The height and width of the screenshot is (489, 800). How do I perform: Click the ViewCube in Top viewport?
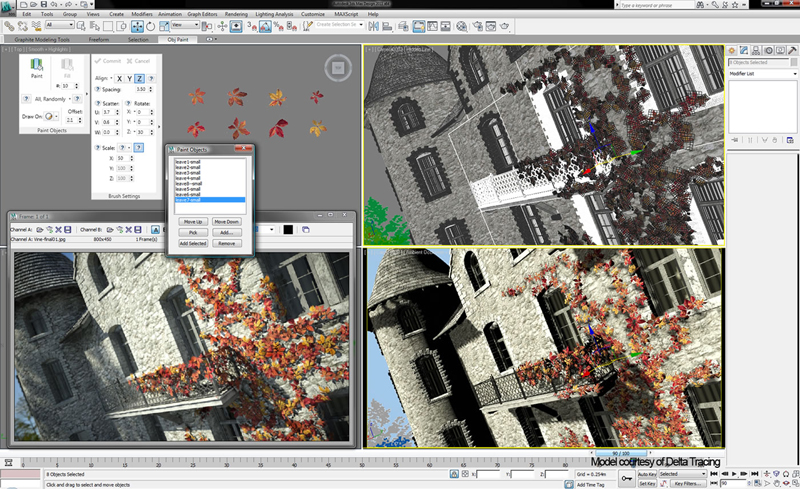coord(337,68)
